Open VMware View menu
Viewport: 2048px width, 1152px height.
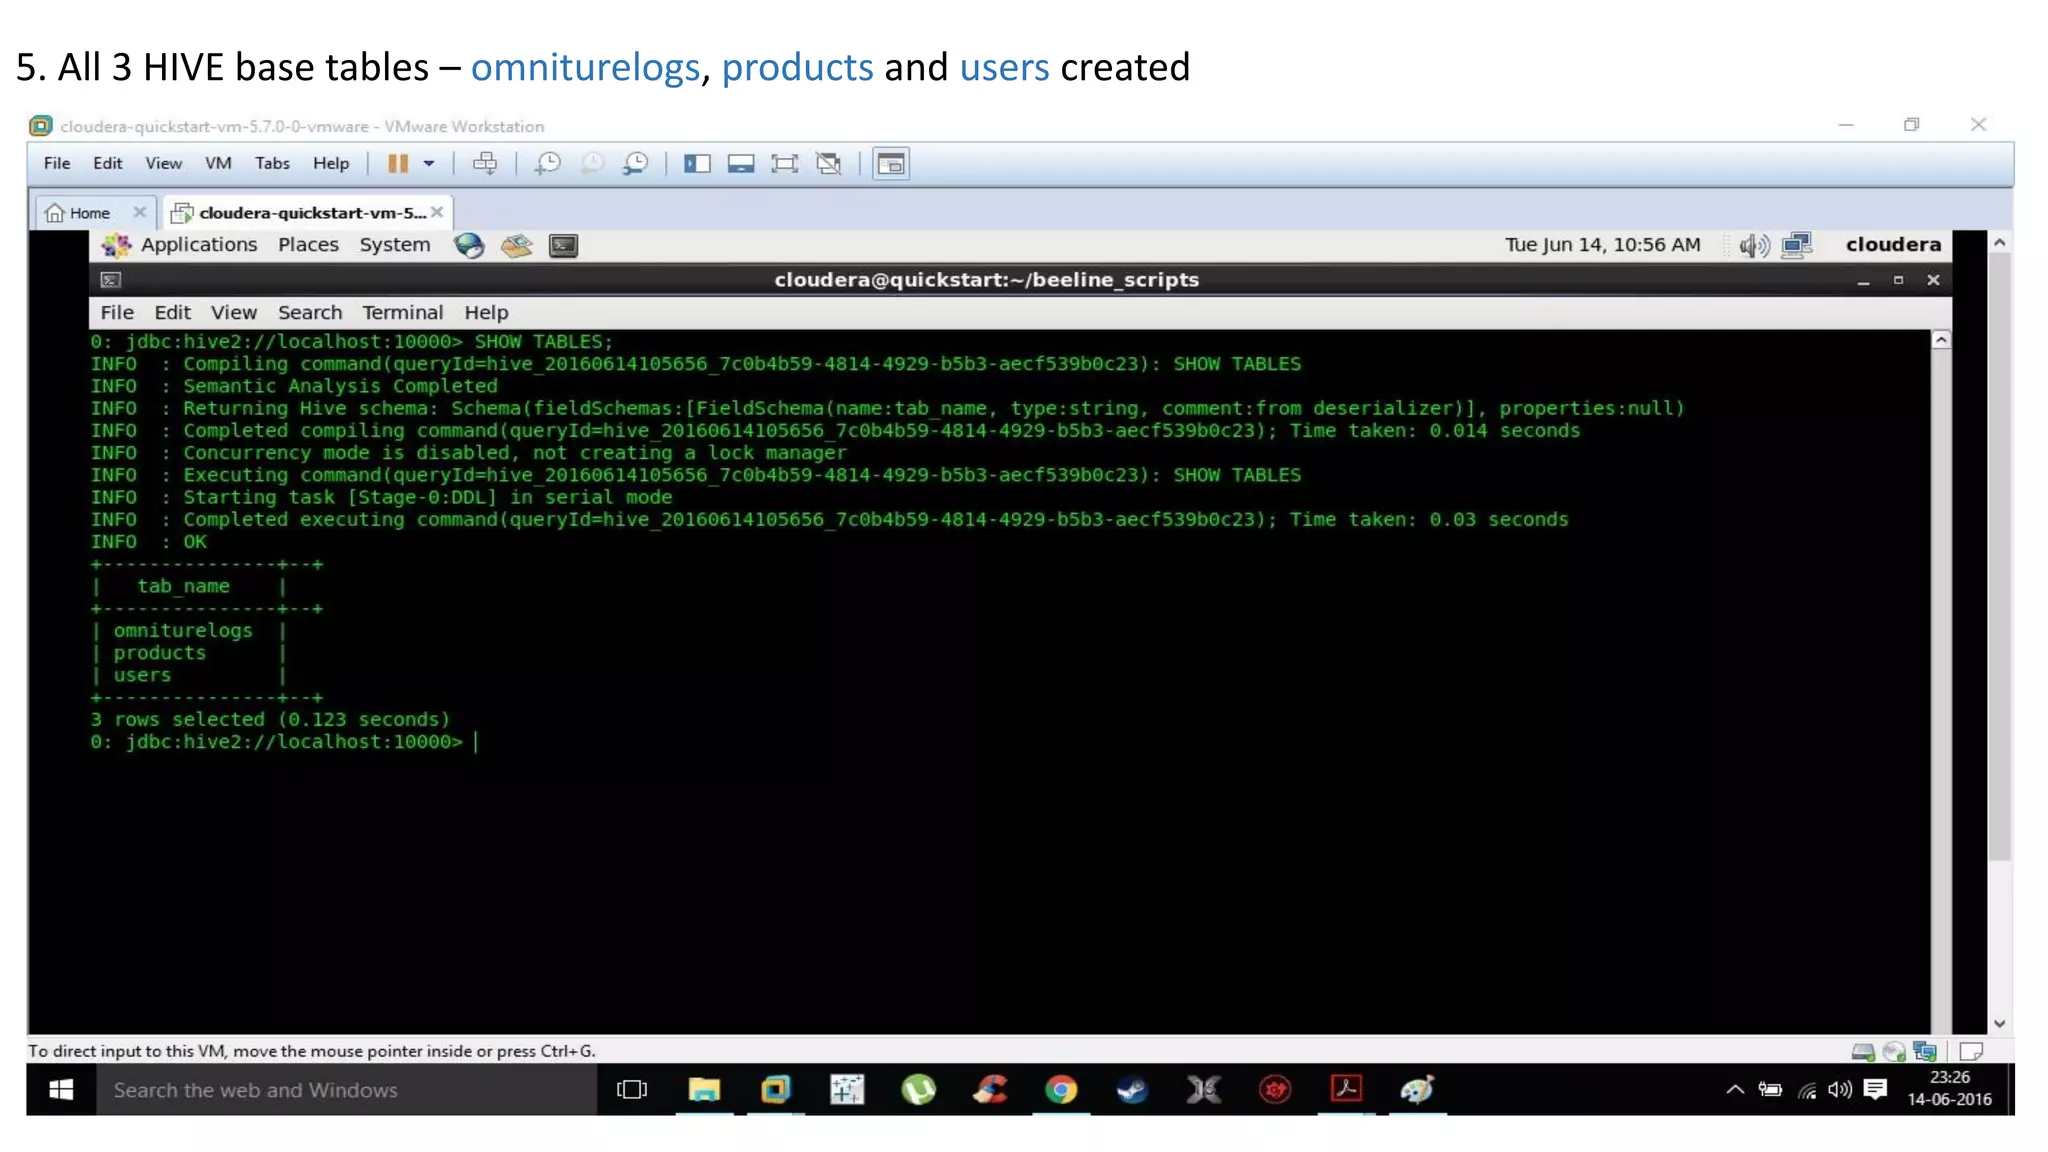coord(163,163)
